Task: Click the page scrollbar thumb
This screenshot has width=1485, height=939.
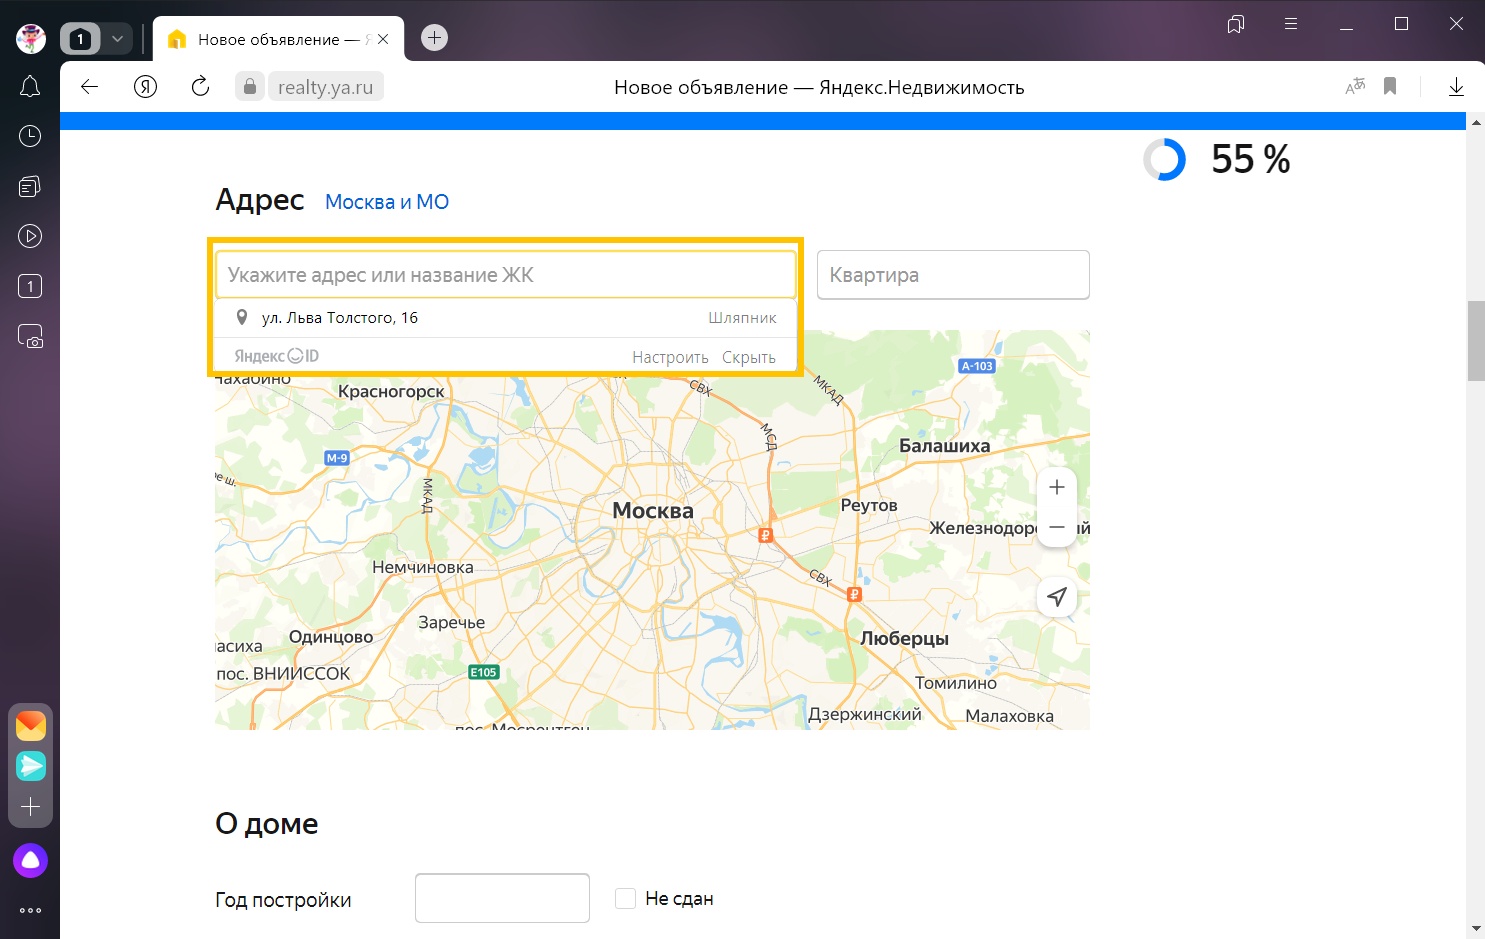Action: tap(1476, 340)
